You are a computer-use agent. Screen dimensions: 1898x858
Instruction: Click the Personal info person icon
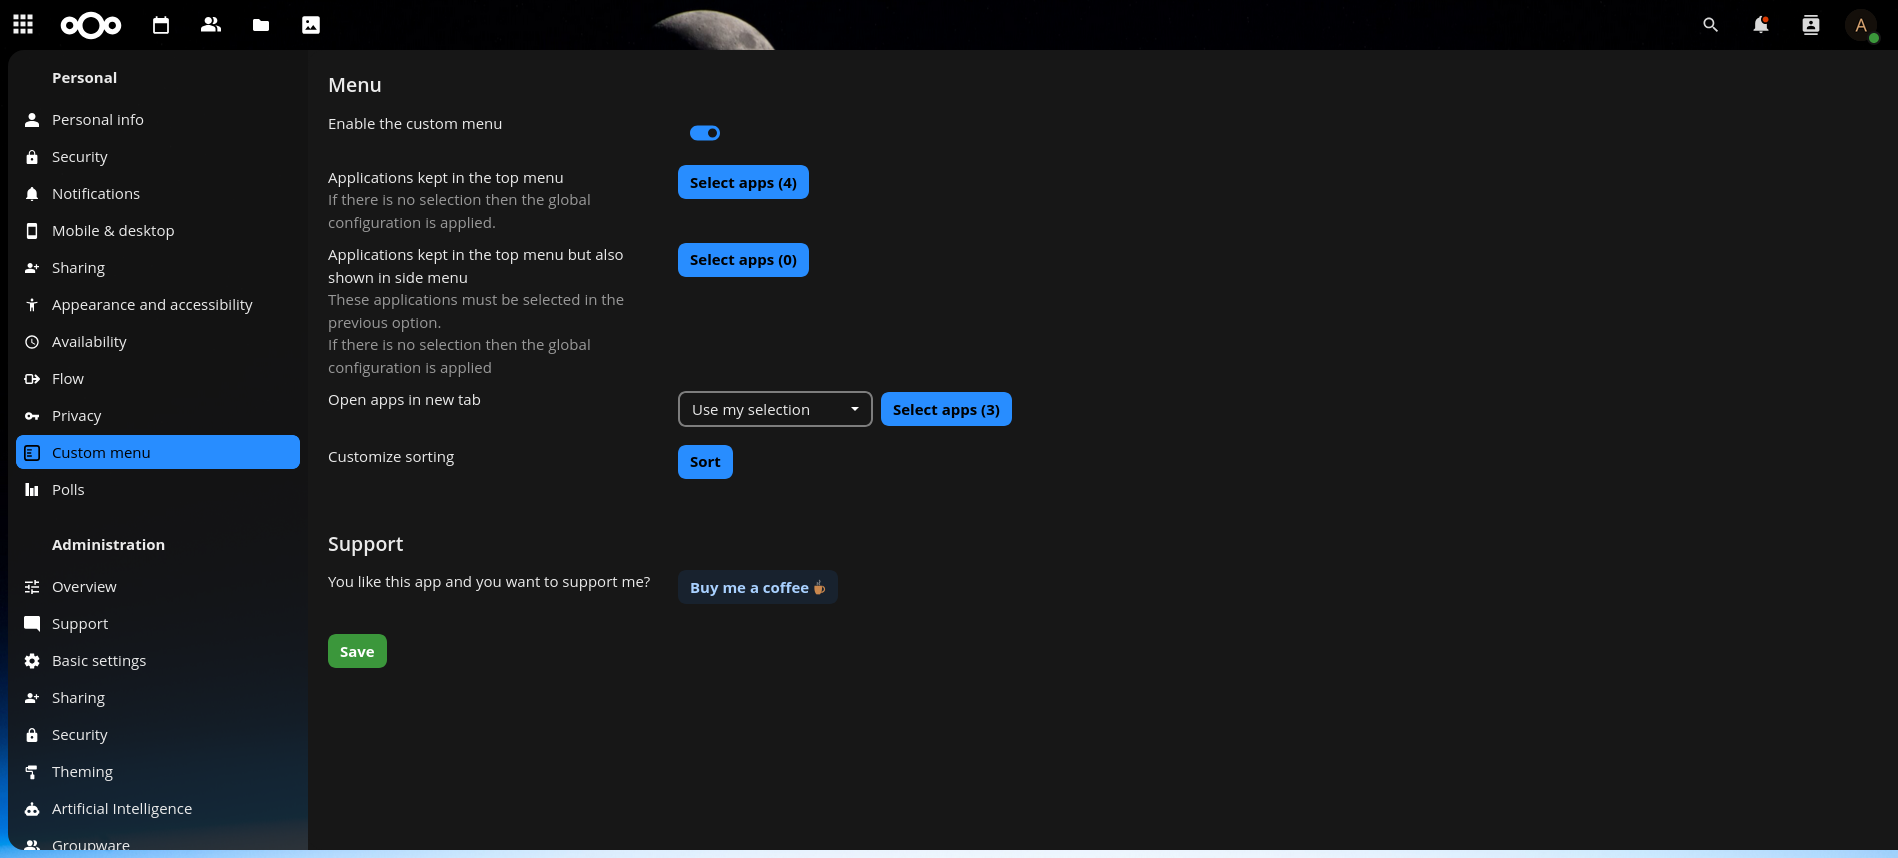(x=32, y=120)
